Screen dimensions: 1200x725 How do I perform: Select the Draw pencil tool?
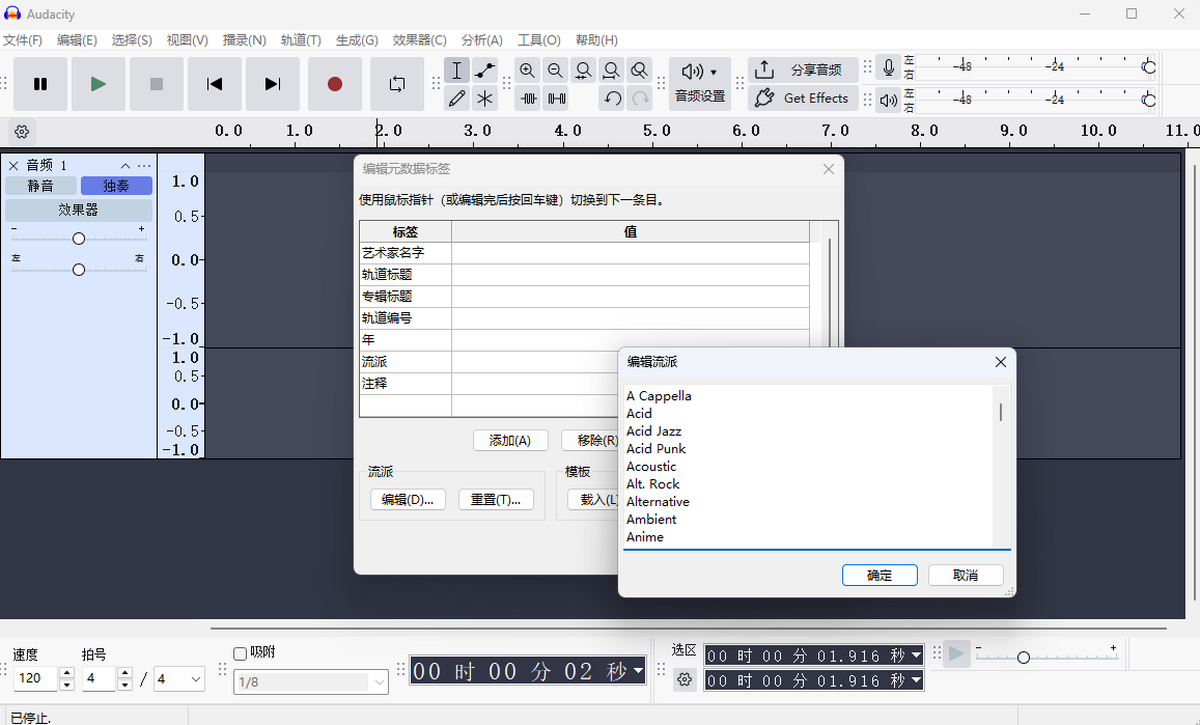click(x=457, y=98)
